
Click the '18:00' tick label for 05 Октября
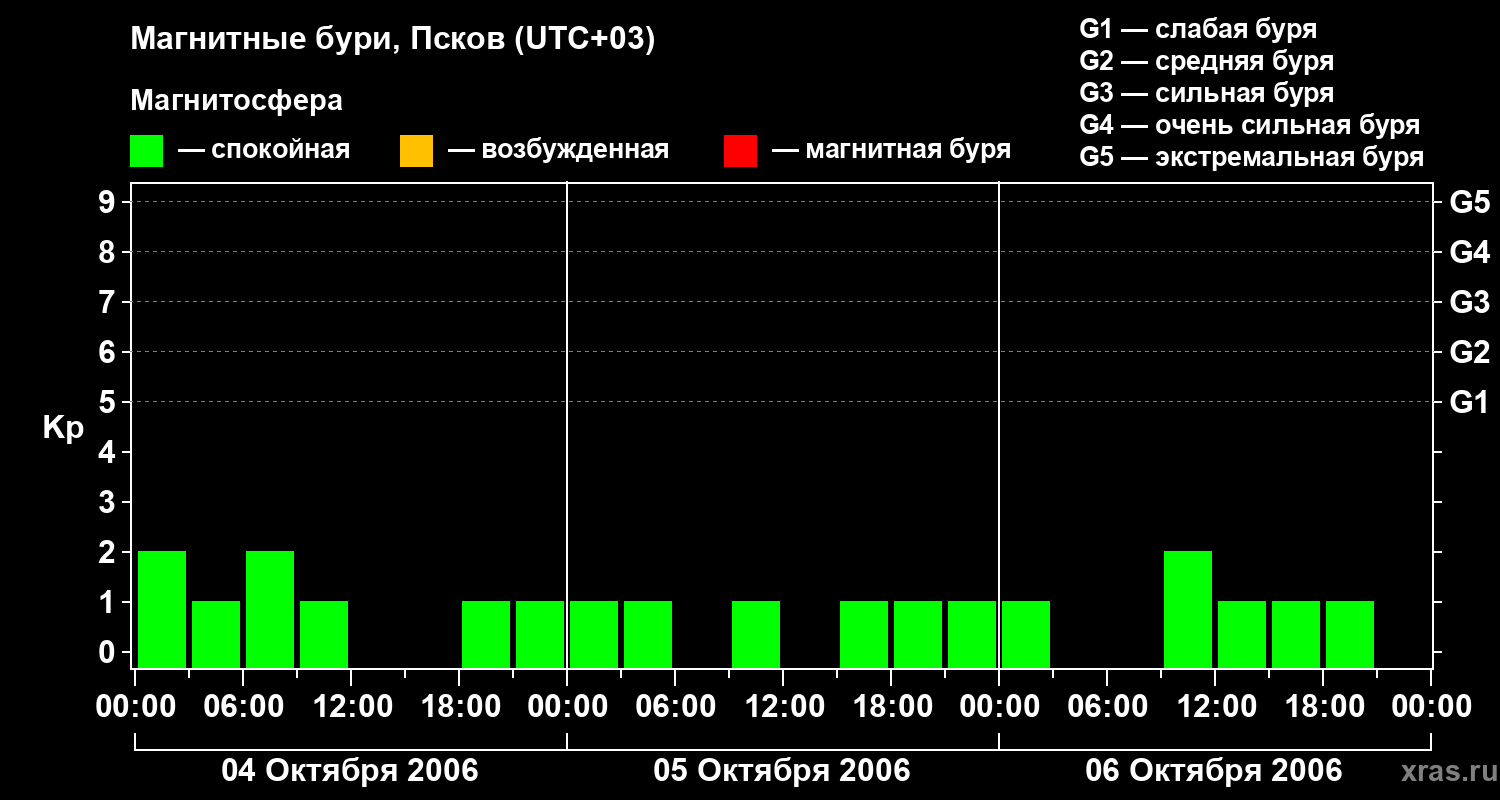coord(891,707)
